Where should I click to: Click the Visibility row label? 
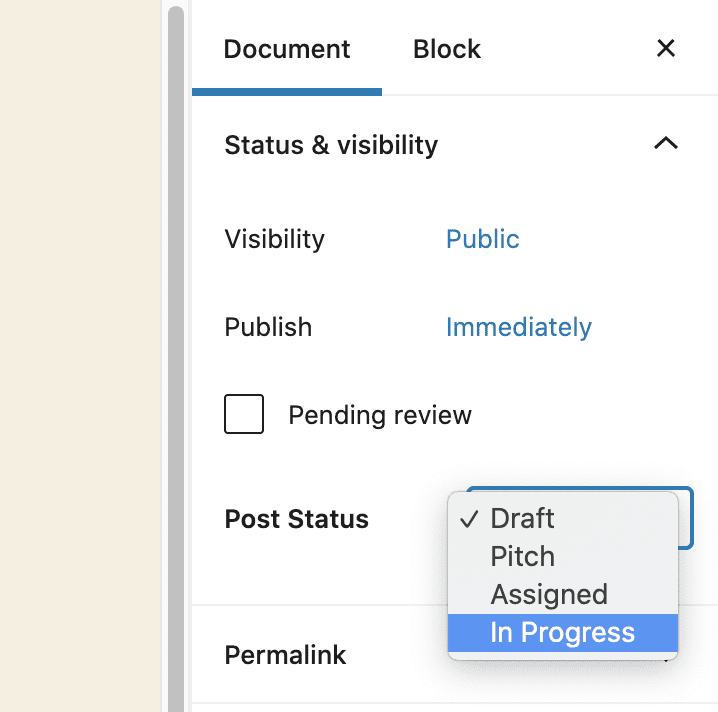click(x=274, y=240)
